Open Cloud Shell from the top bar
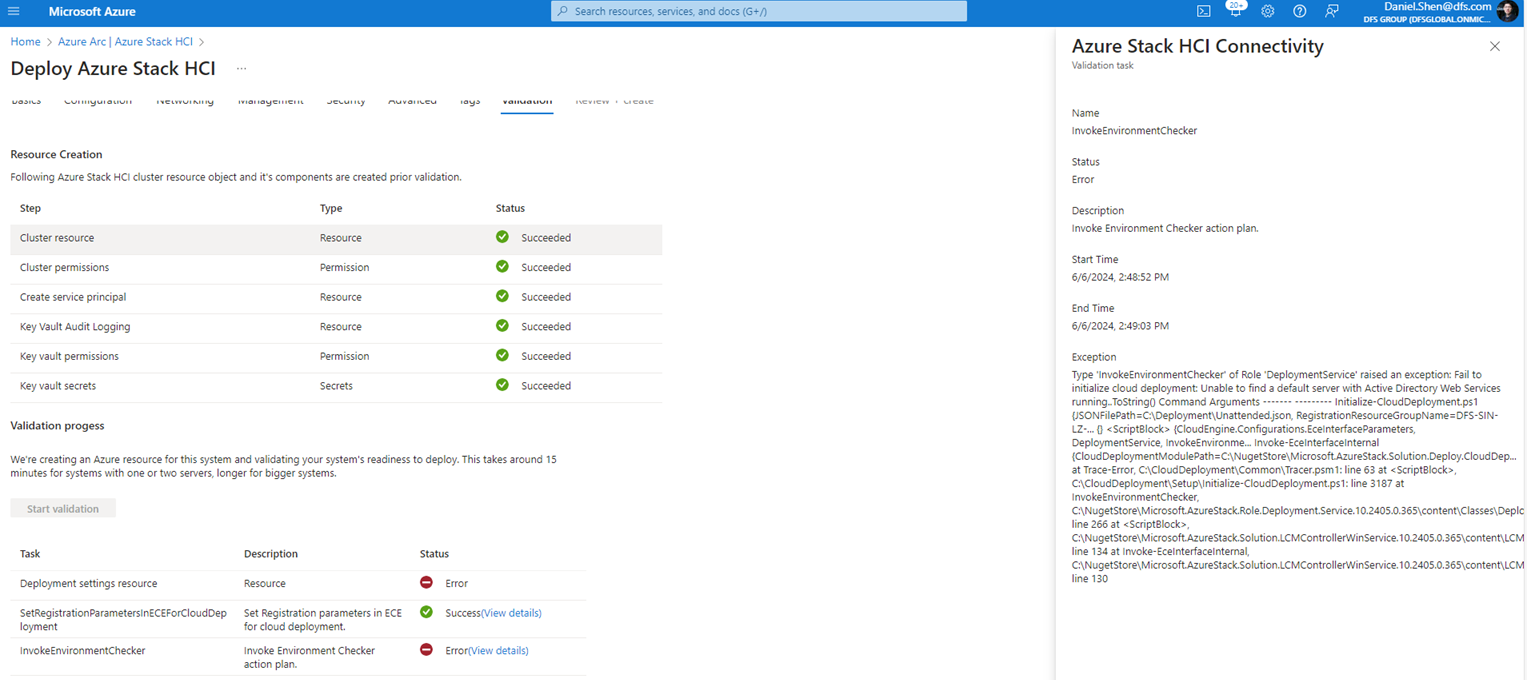This screenshot has width=1527, height=680. pos(1204,11)
